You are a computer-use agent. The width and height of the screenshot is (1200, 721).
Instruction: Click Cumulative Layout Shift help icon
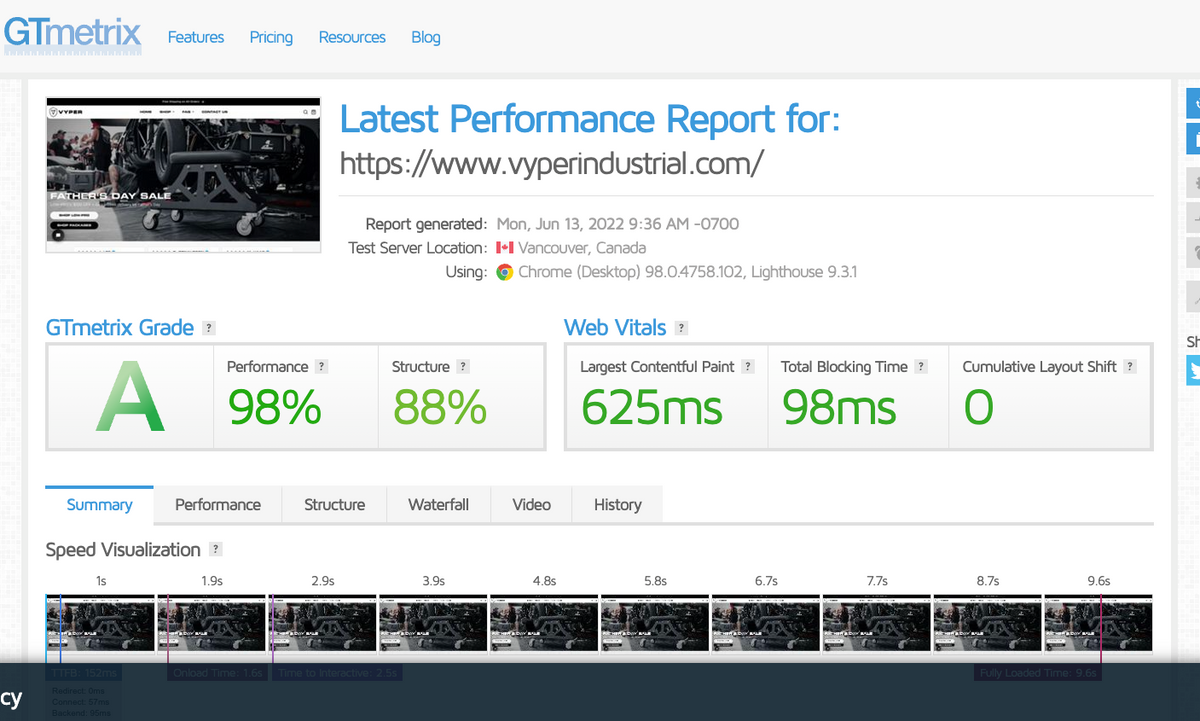(x=1130, y=367)
